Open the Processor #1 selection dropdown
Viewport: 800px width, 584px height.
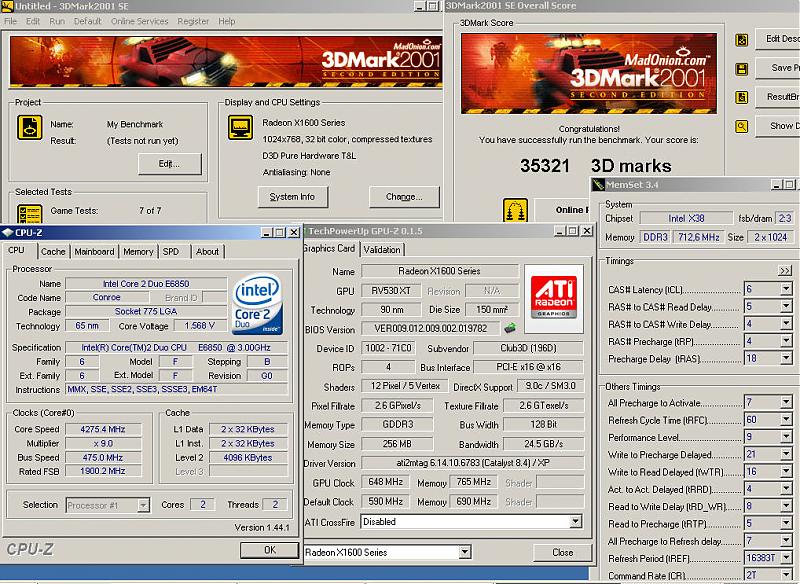point(143,505)
